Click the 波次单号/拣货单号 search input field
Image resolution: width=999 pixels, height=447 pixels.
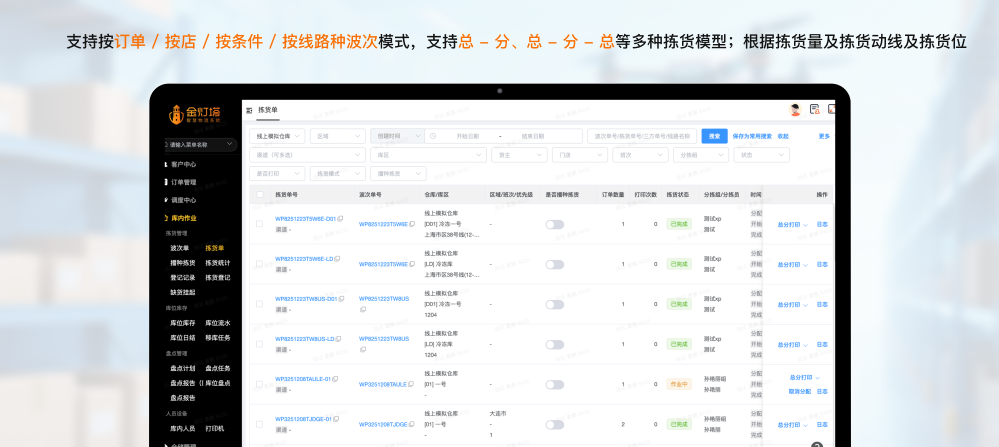click(x=640, y=136)
